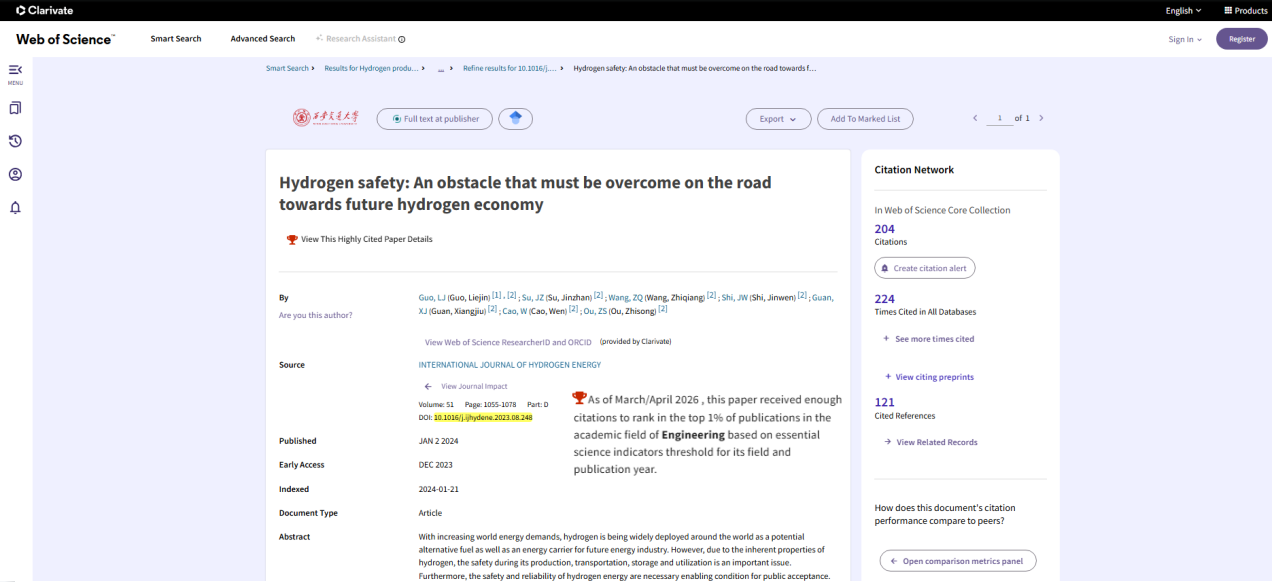This screenshot has width=1272, height=582.
Task: Open International Journal of Hydrogen Energy link
Action: 510,365
